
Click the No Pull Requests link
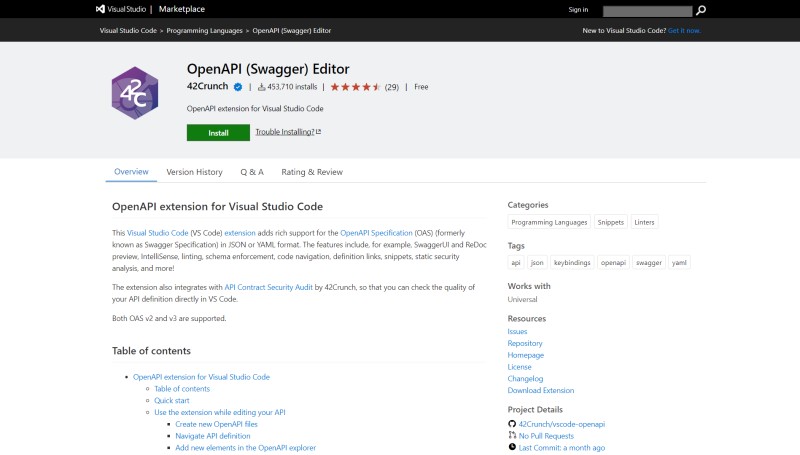pyautogui.click(x=546, y=435)
